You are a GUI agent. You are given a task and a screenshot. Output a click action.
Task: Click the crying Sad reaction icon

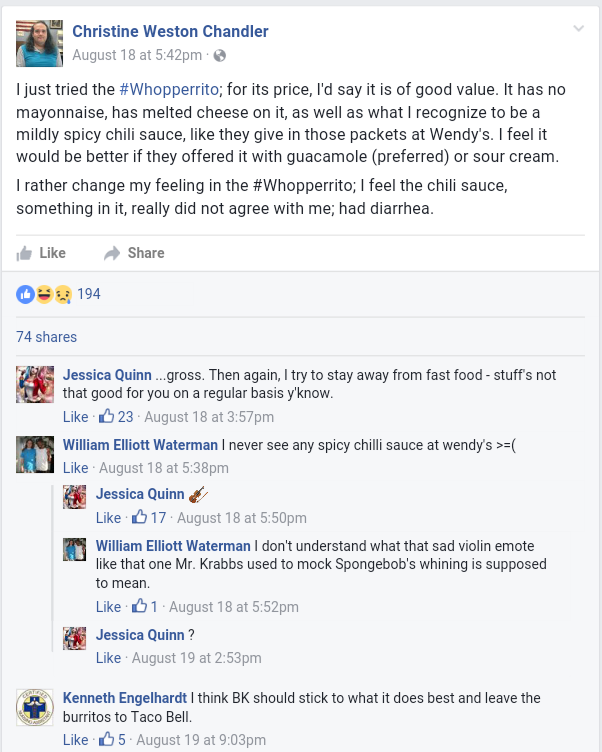click(x=63, y=294)
